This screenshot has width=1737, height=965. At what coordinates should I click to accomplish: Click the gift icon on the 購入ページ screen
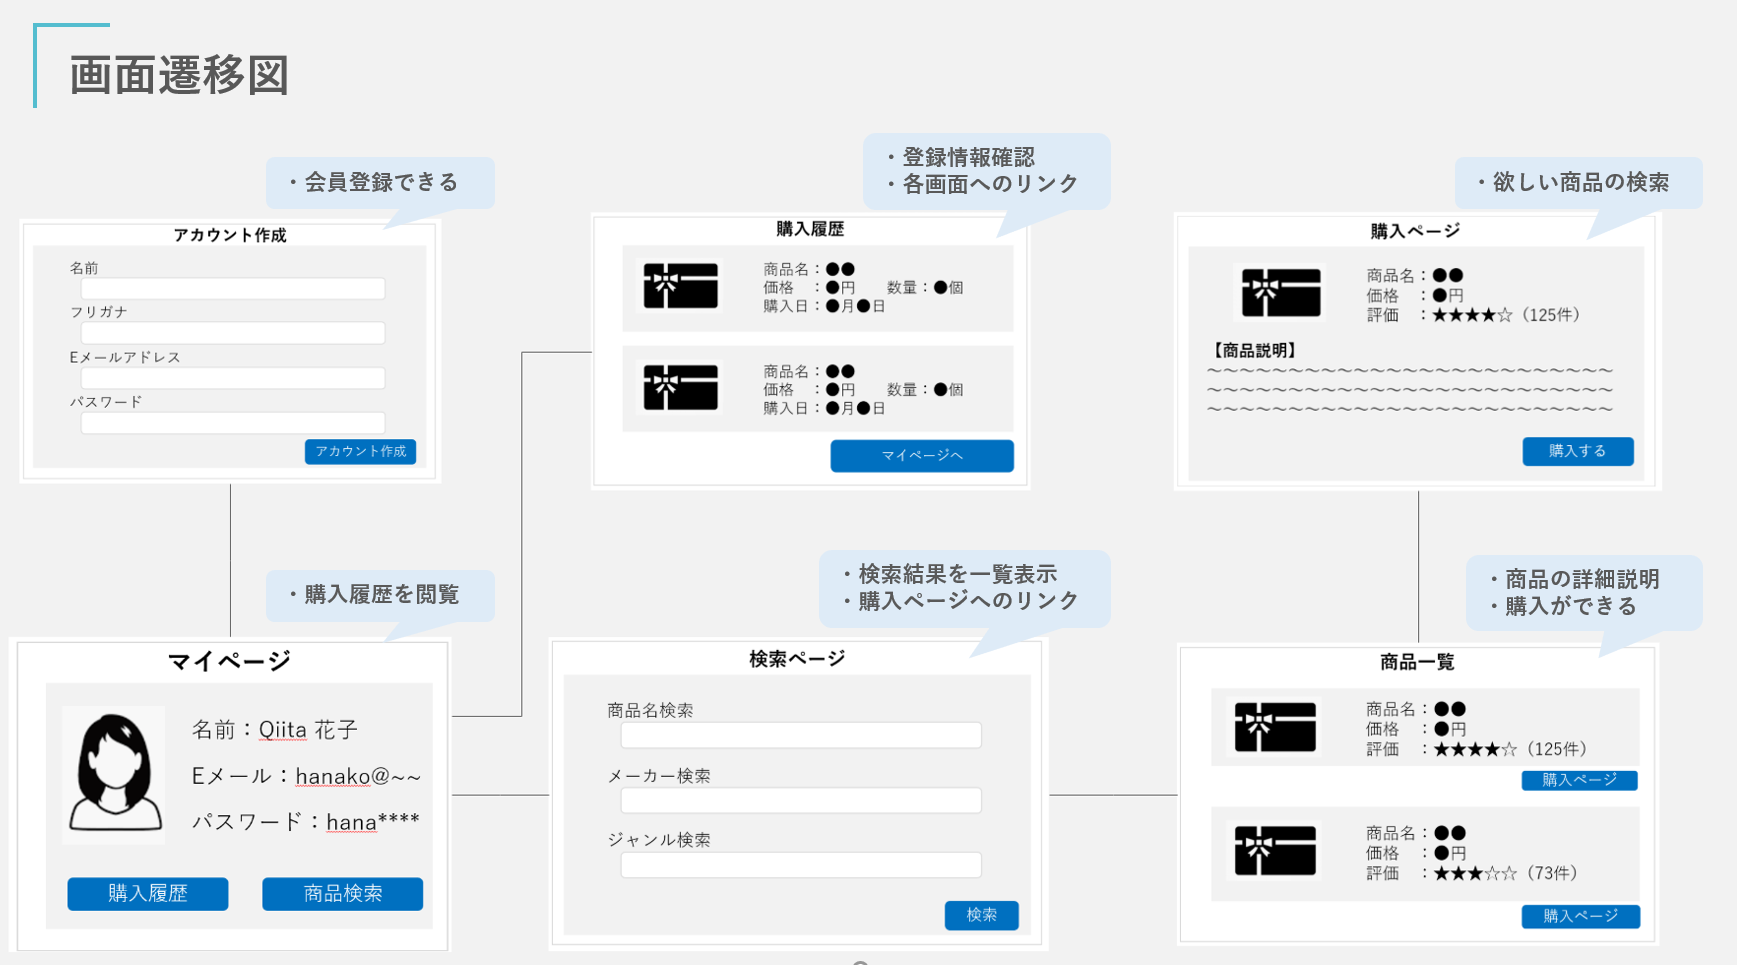tap(1281, 292)
